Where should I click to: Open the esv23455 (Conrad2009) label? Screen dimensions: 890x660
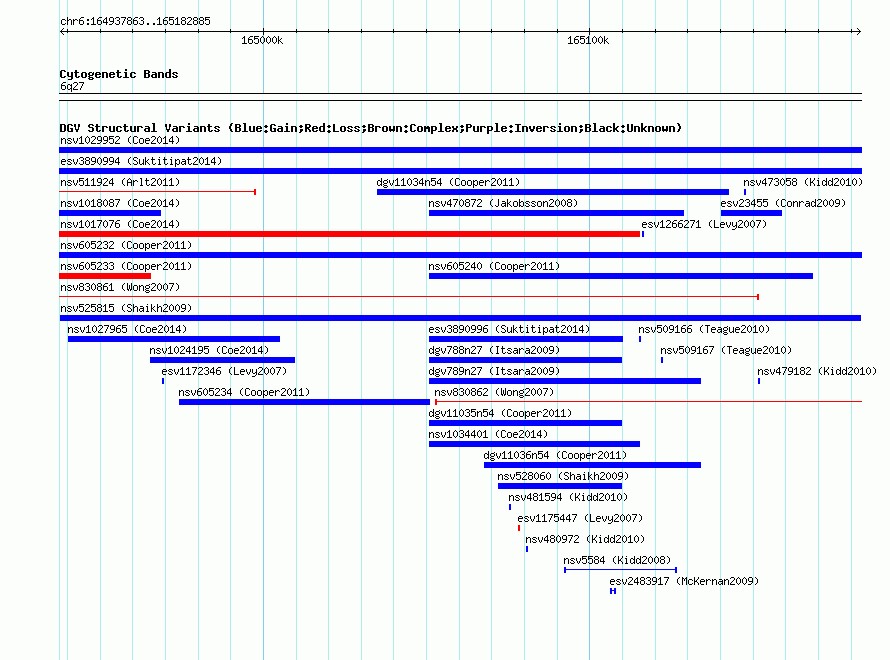pyautogui.click(x=783, y=203)
